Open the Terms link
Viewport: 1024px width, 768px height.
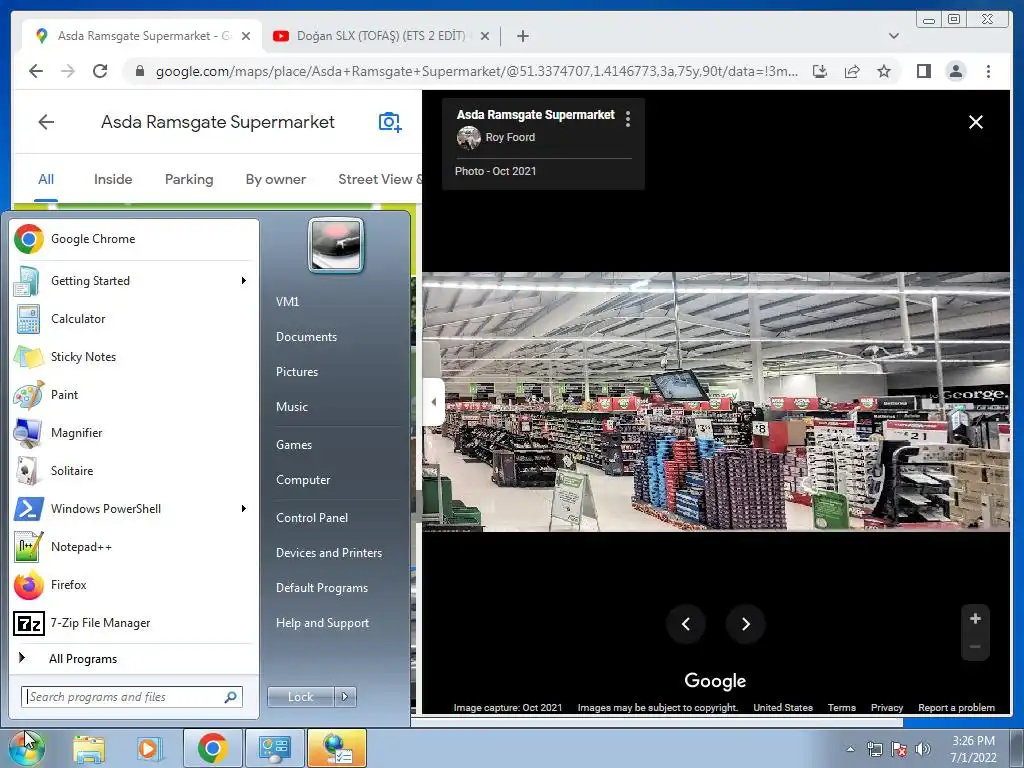pos(842,707)
